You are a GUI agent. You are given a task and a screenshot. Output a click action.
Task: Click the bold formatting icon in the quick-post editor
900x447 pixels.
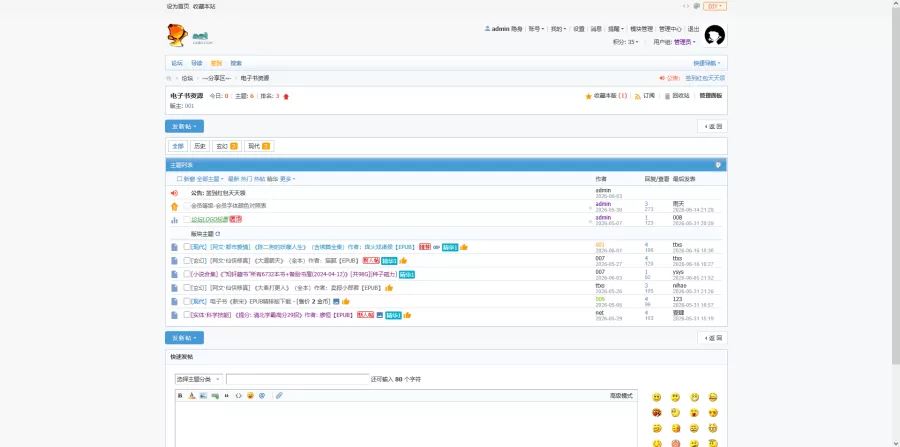pyautogui.click(x=180, y=395)
